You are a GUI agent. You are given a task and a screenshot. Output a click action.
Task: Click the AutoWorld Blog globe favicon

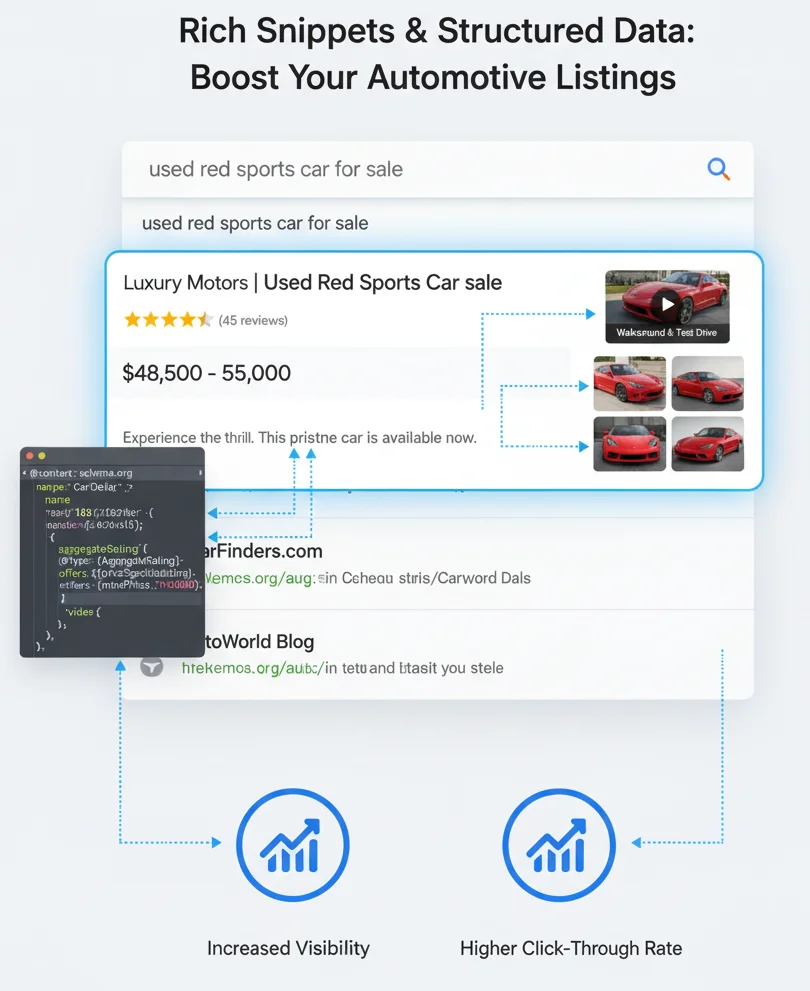(x=152, y=667)
